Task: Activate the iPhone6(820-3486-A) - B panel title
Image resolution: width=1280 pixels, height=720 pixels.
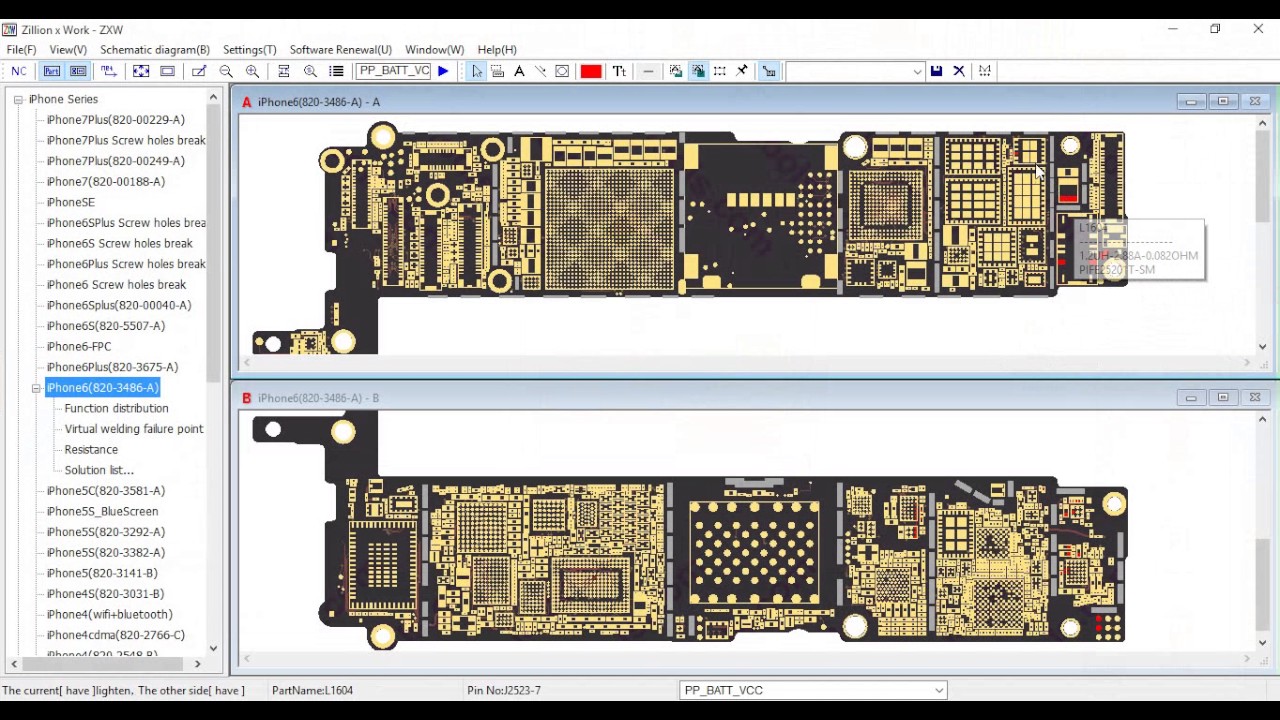Action: (318, 398)
